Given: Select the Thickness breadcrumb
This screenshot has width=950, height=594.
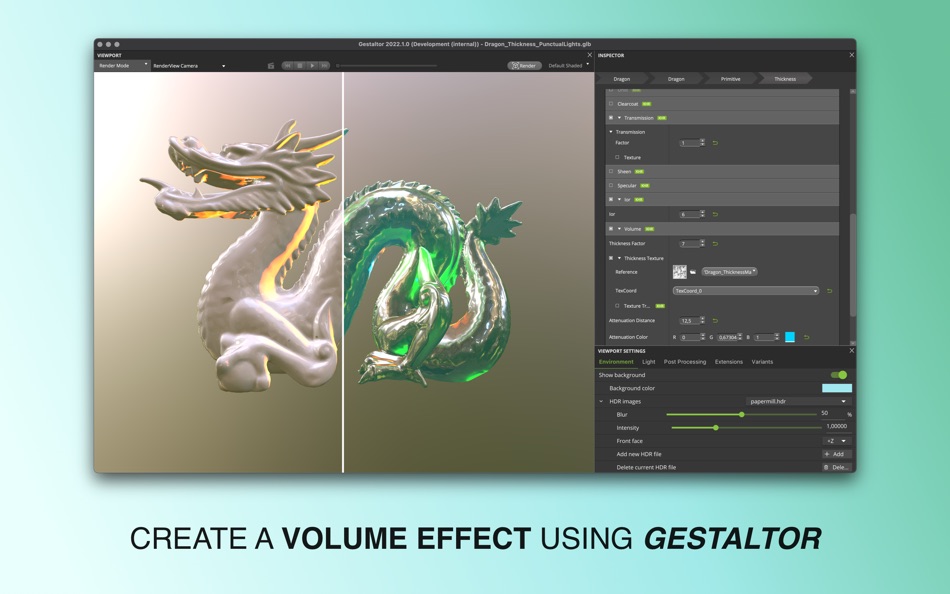Looking at the screenshot, I should click(785, 79).
